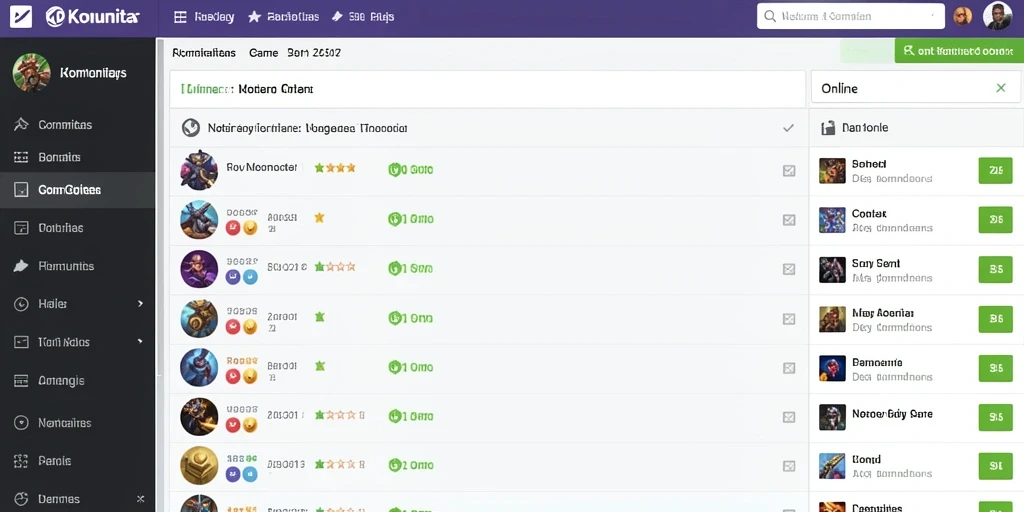This screenshot has width=1024, height=512.
Task: Click the green number button beside Say Sent
Action: [995, 269]
